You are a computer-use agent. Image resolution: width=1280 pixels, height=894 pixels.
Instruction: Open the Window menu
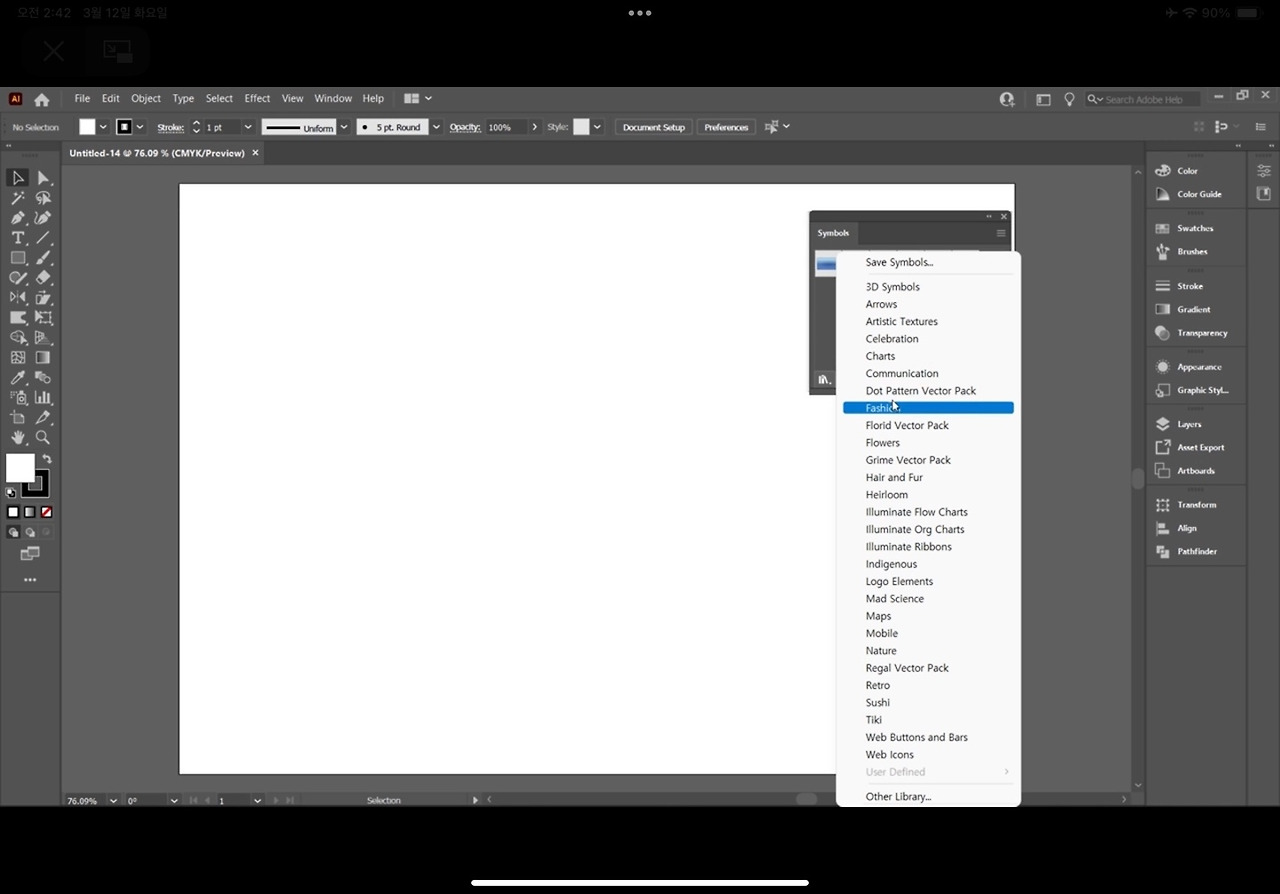tap(333, 99)
